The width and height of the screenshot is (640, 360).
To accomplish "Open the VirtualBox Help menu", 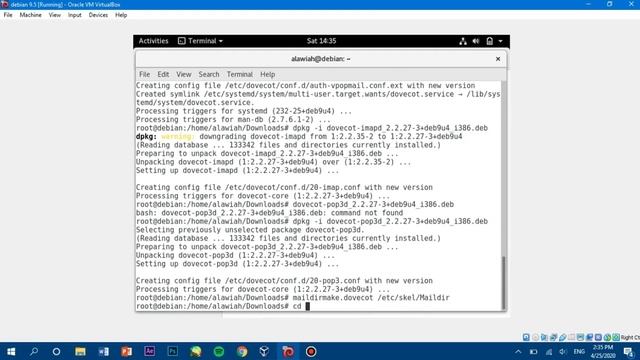I will [x=121, y=15].
